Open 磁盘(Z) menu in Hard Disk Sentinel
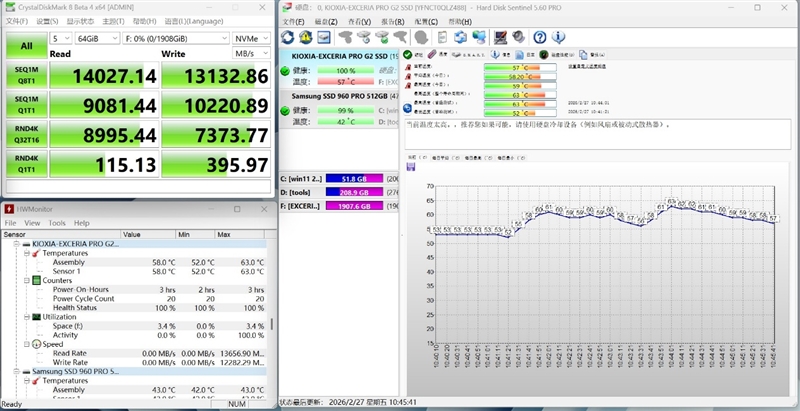 coord(326,22)
